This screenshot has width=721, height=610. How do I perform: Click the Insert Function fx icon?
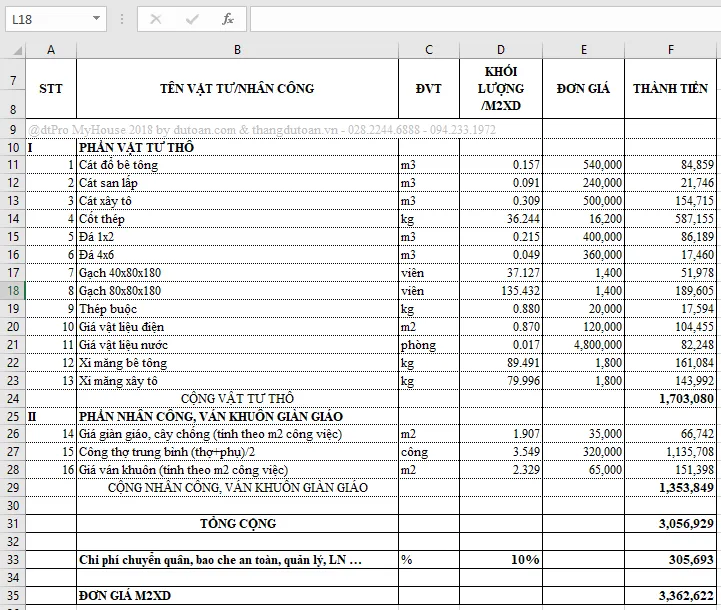tap(227, 19)
